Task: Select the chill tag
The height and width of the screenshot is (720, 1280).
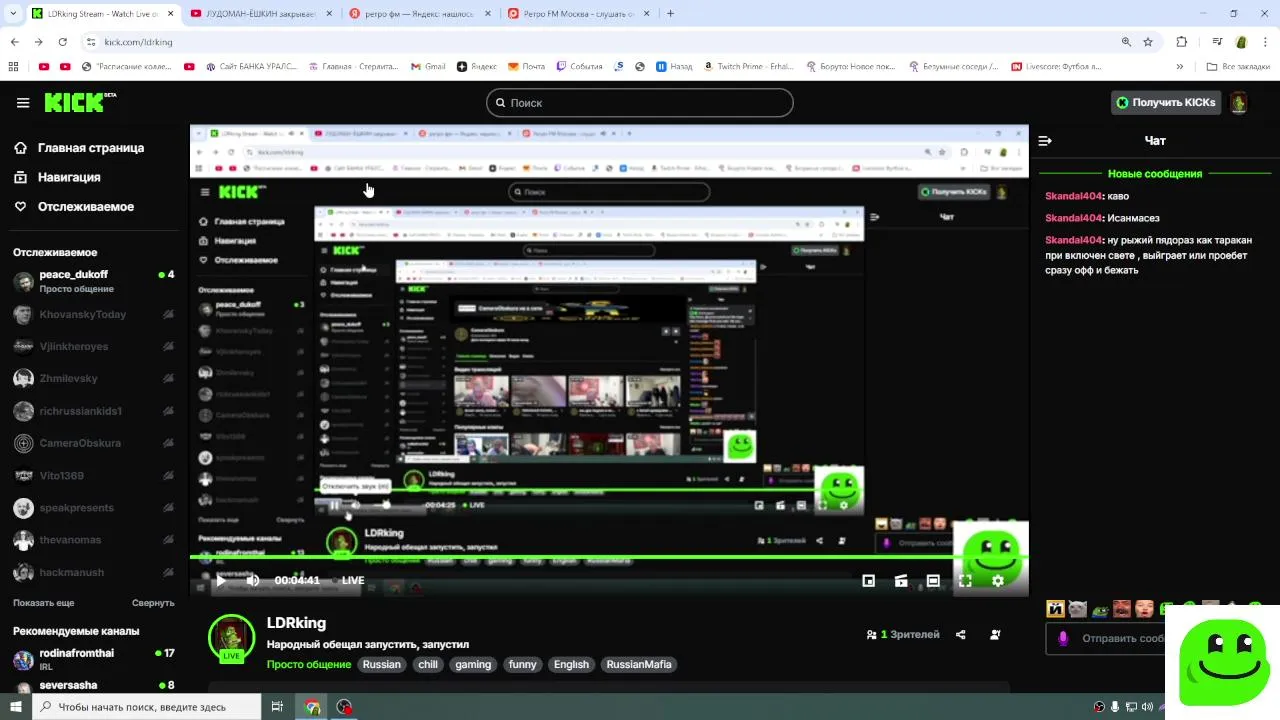Action: coord(428,664)
